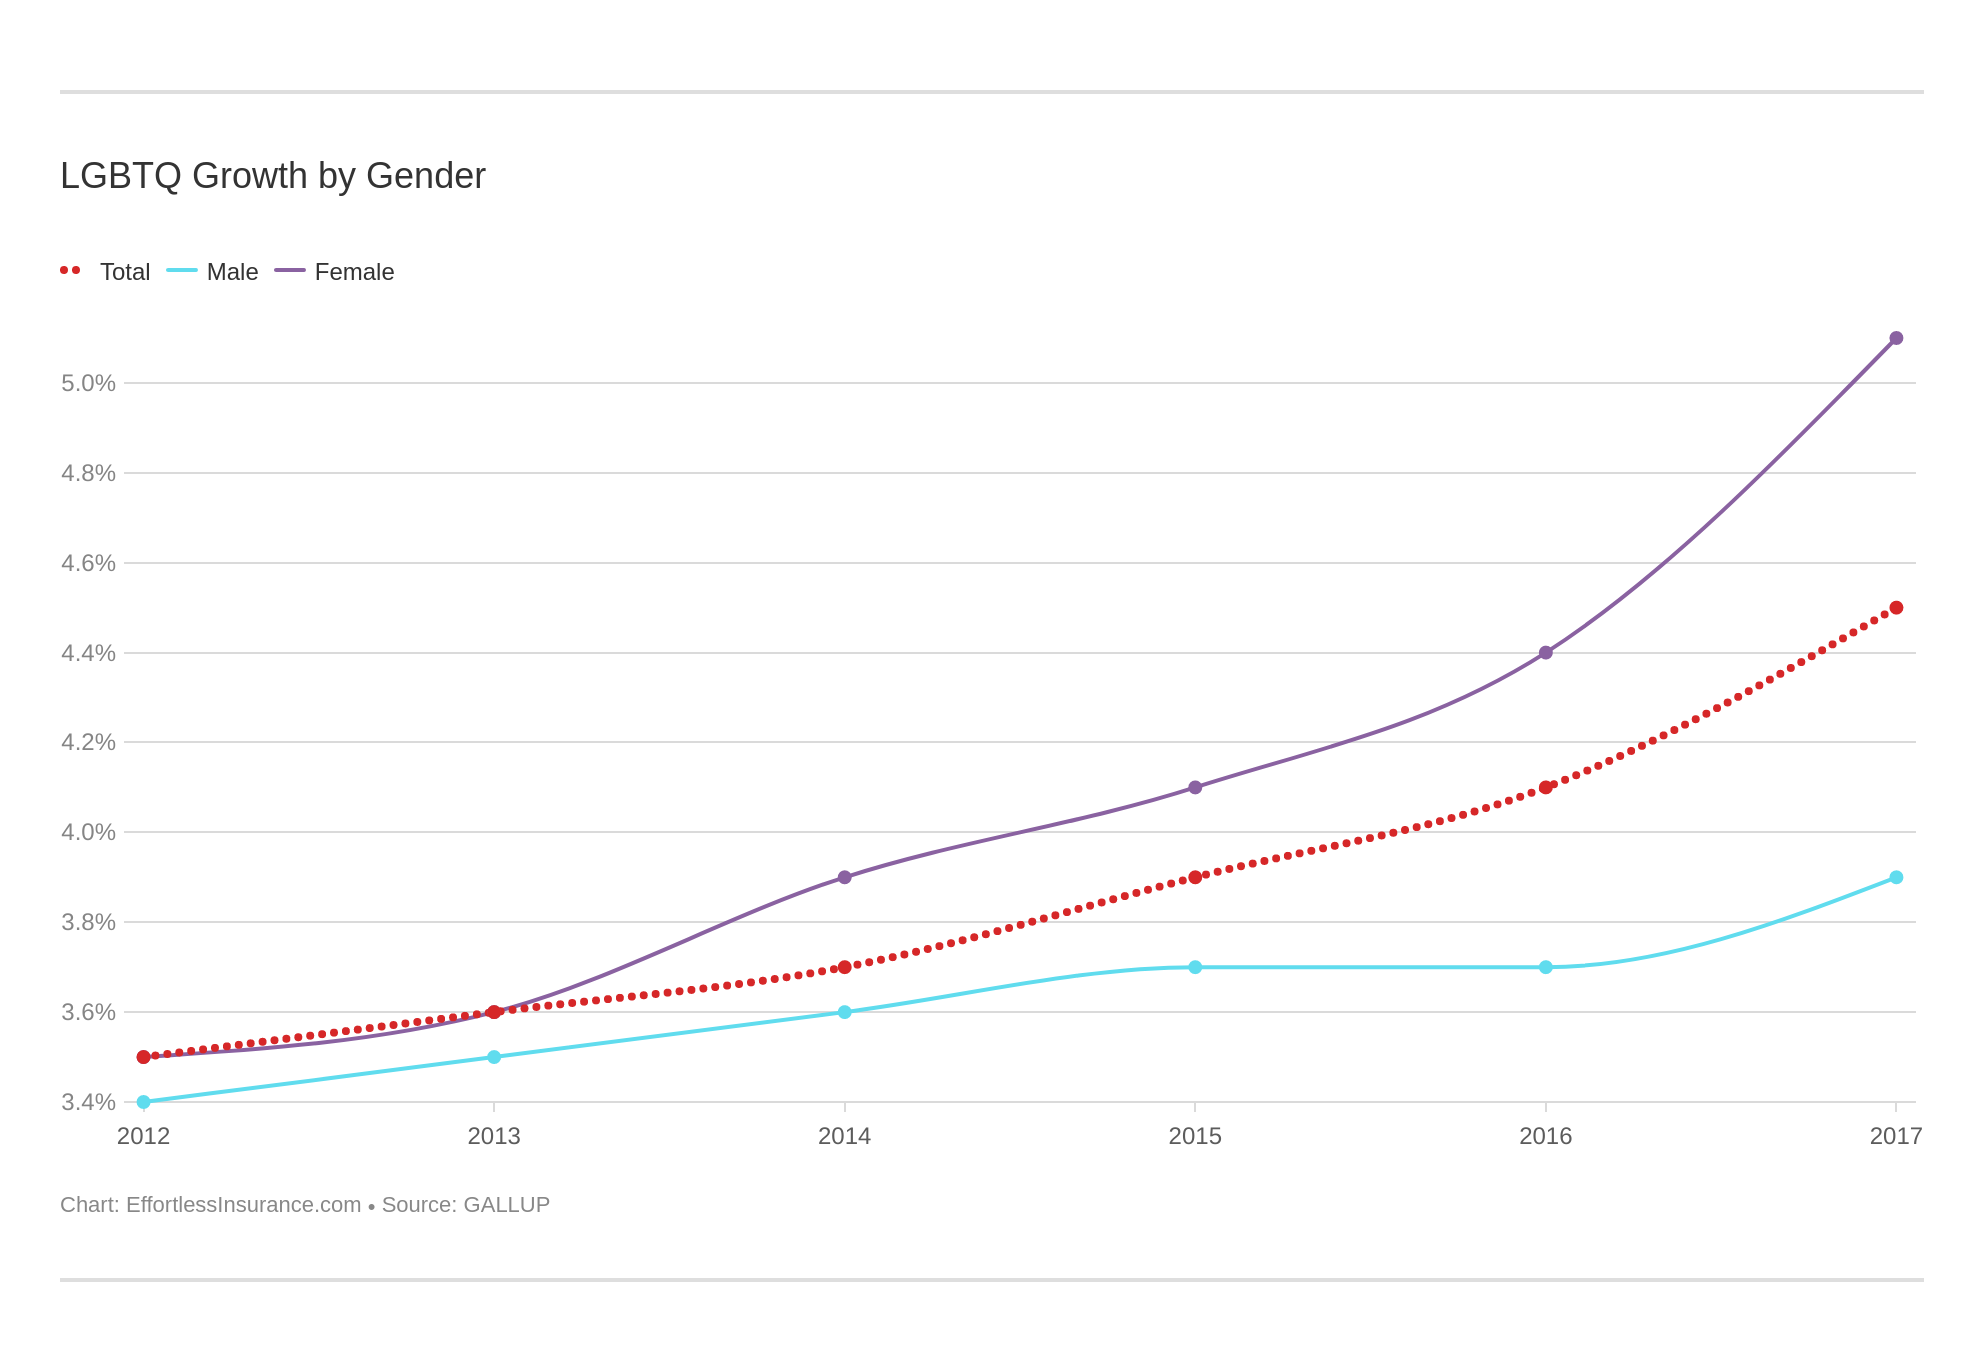The width and height of the screenshot is (1984, 1372).
Task: Click the 4.2% y-axis label
Action: (89, 742)
